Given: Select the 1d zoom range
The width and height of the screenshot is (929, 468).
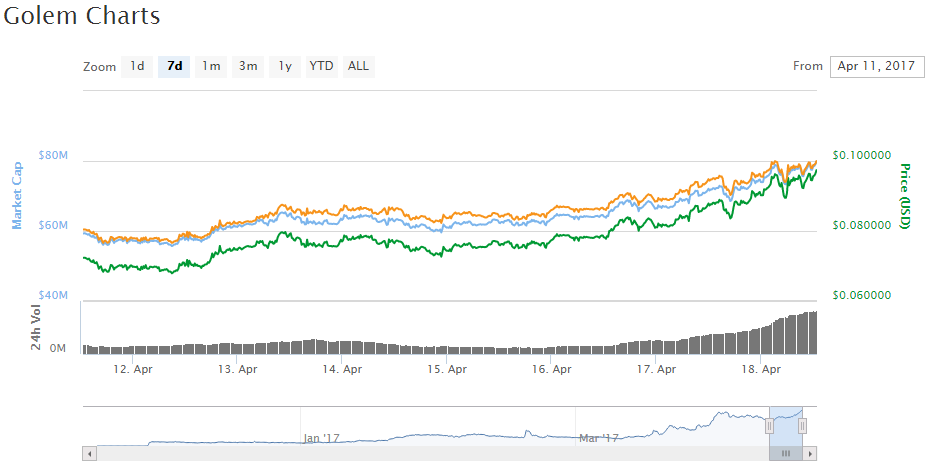Looking at the screenshot, I should [137, 66].
